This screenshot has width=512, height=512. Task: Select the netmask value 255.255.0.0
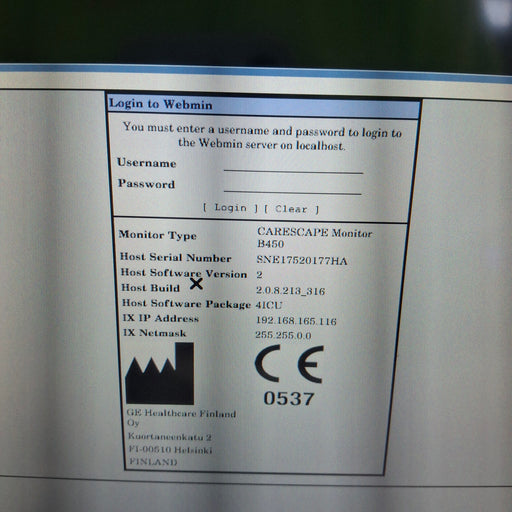283,335
